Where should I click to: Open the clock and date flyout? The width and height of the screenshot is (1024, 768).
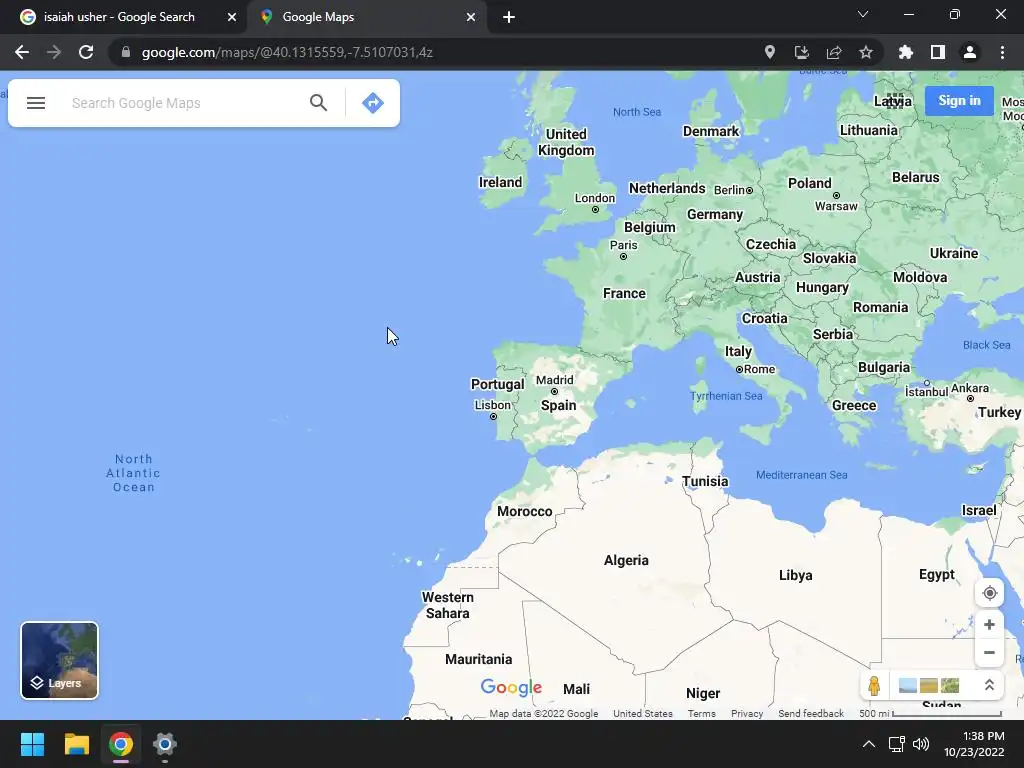[974, 744]
